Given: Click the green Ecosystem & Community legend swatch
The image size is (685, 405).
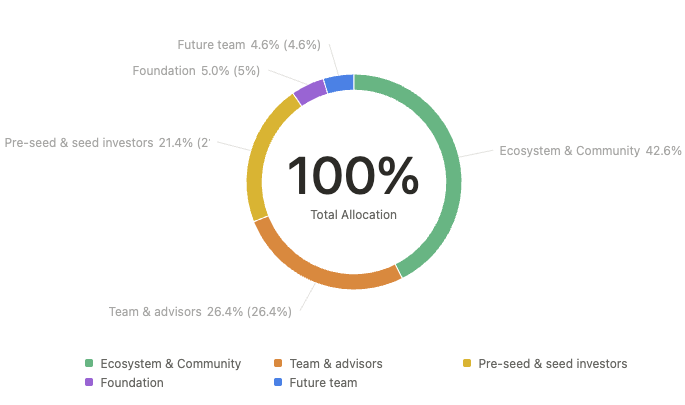Looking at the screenshot, I should pos(89,364).
